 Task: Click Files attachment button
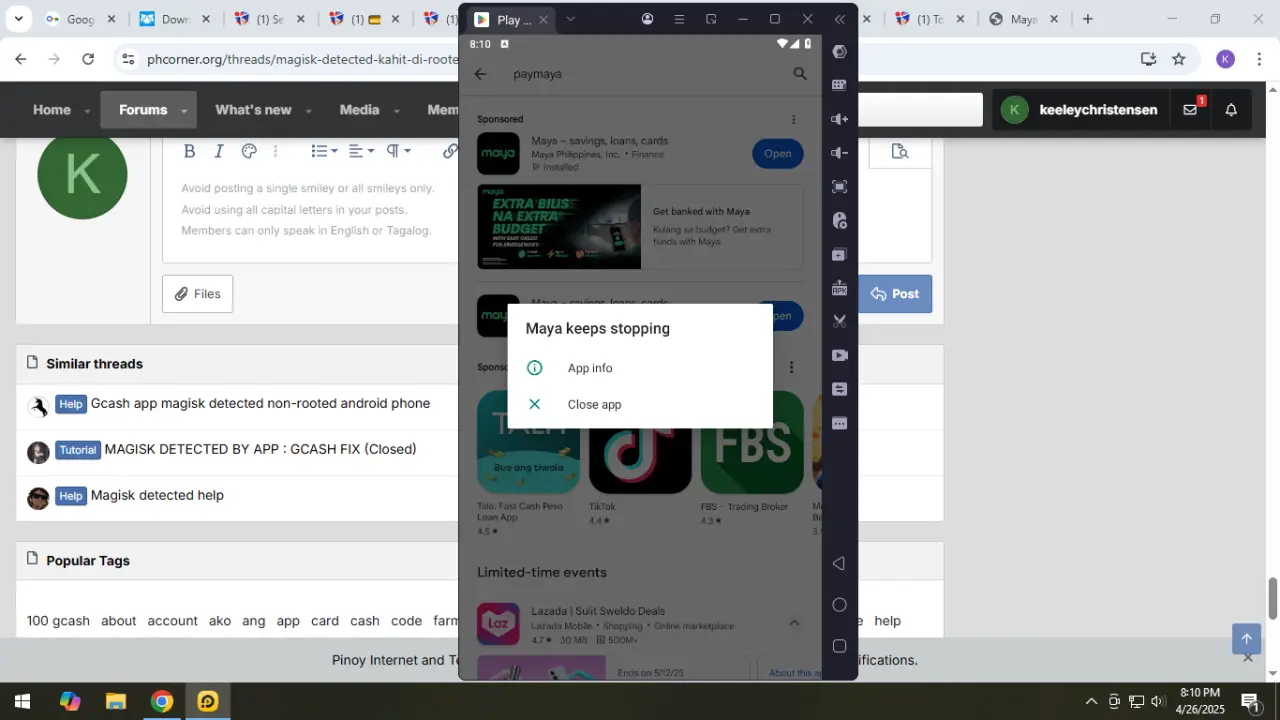[198, 294]
